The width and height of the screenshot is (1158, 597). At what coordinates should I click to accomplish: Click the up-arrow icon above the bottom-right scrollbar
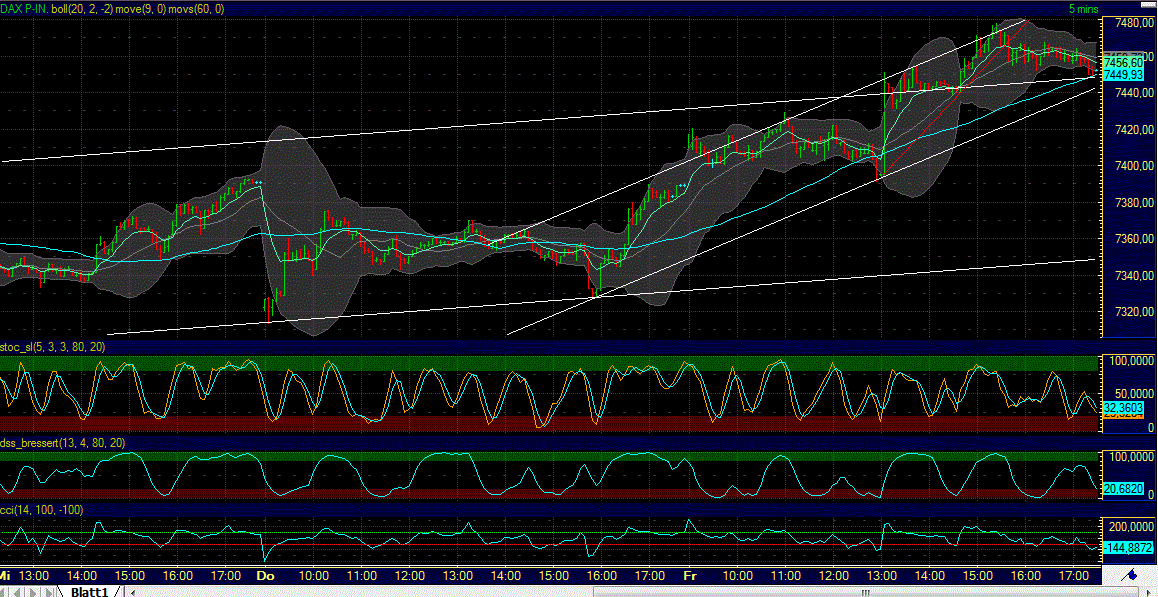pos(1131,574)
